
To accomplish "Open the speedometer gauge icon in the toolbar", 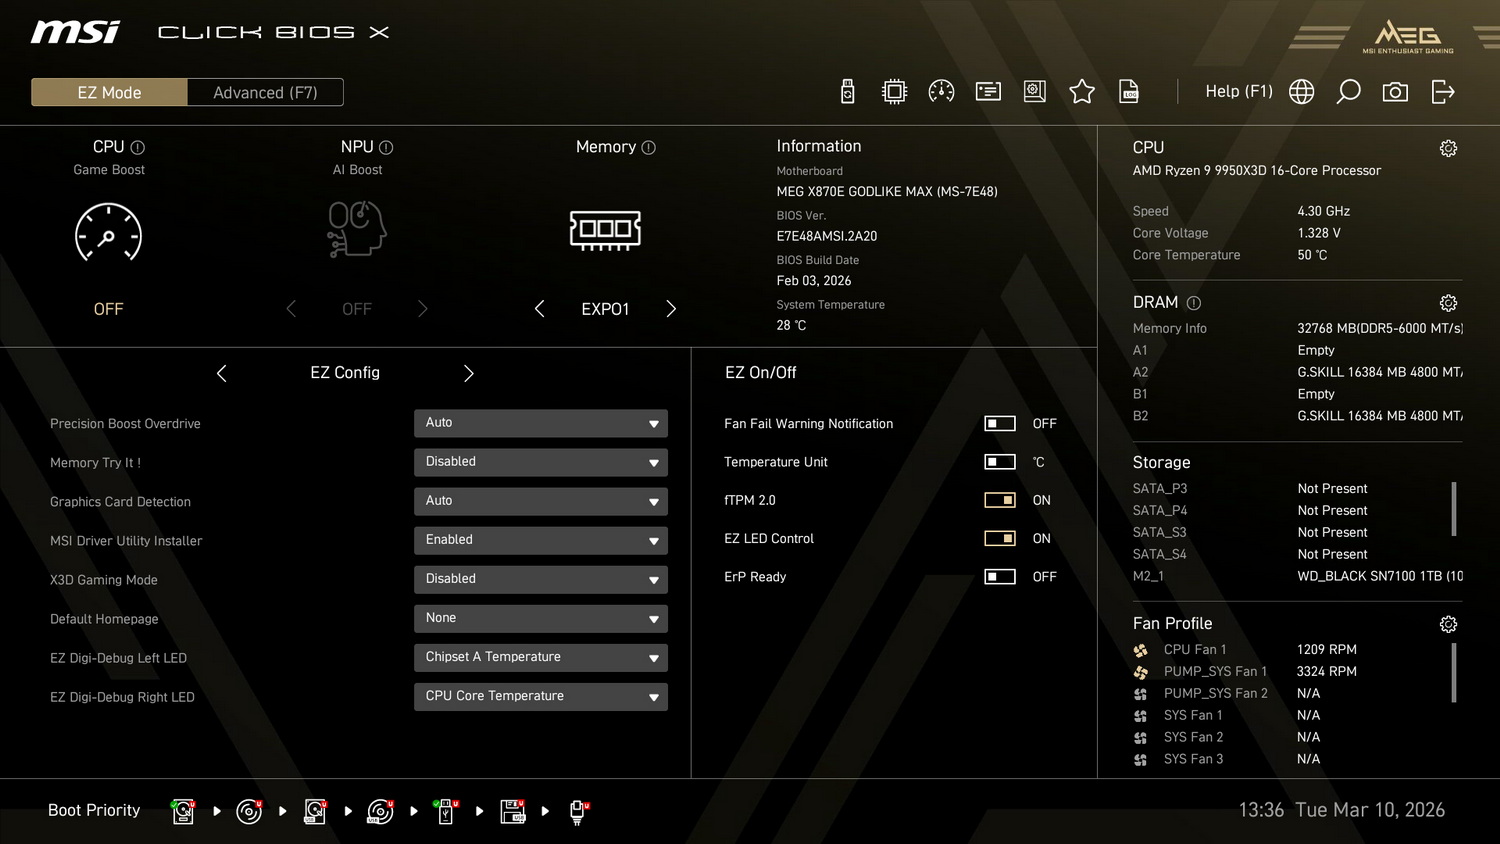I will [941, 92].
